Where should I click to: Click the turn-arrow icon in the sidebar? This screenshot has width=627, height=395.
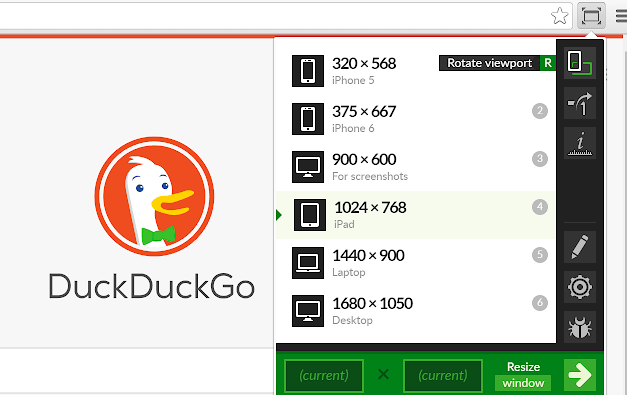580,103
